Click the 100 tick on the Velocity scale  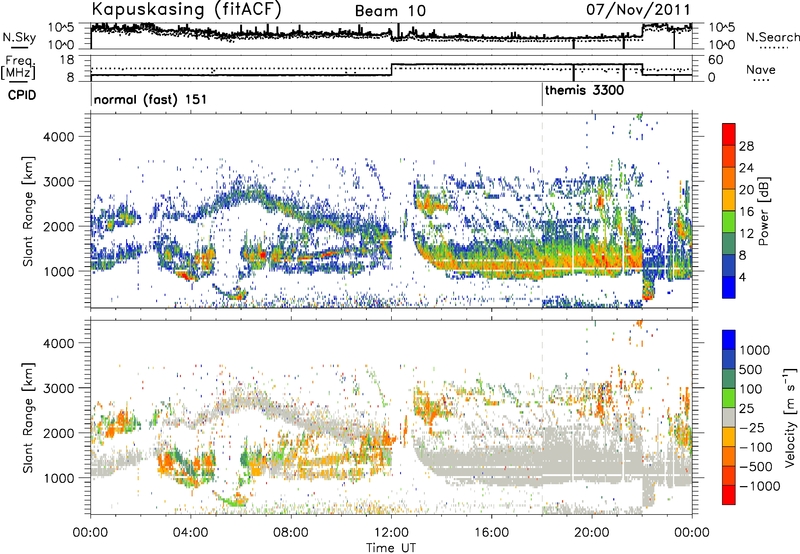750,389
